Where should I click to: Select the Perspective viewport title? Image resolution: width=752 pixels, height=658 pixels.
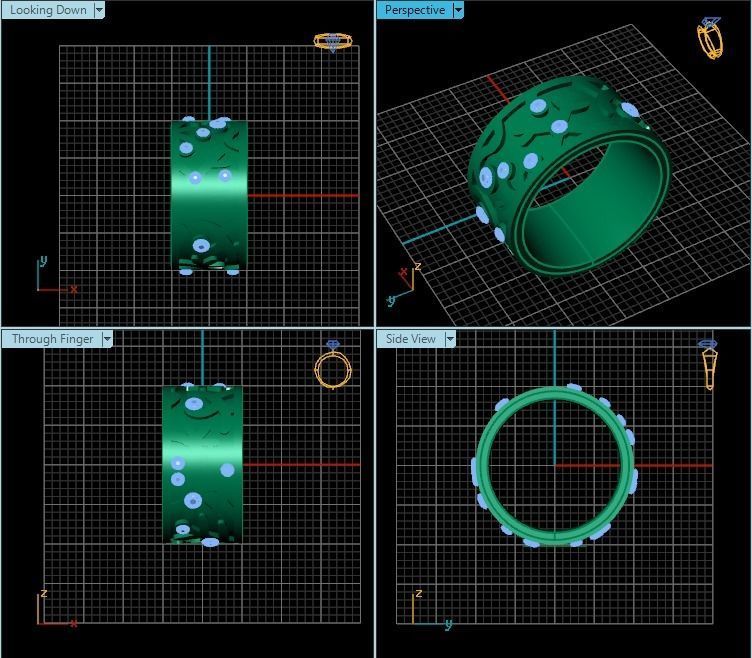click(x=415, y=10)
